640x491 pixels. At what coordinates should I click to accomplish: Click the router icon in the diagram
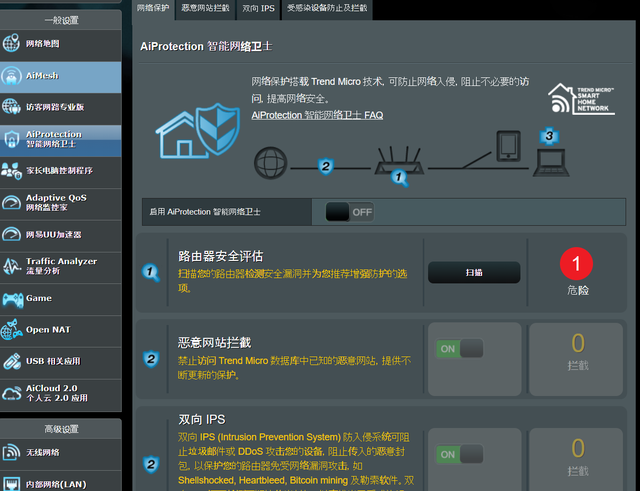tap(399, 160)
